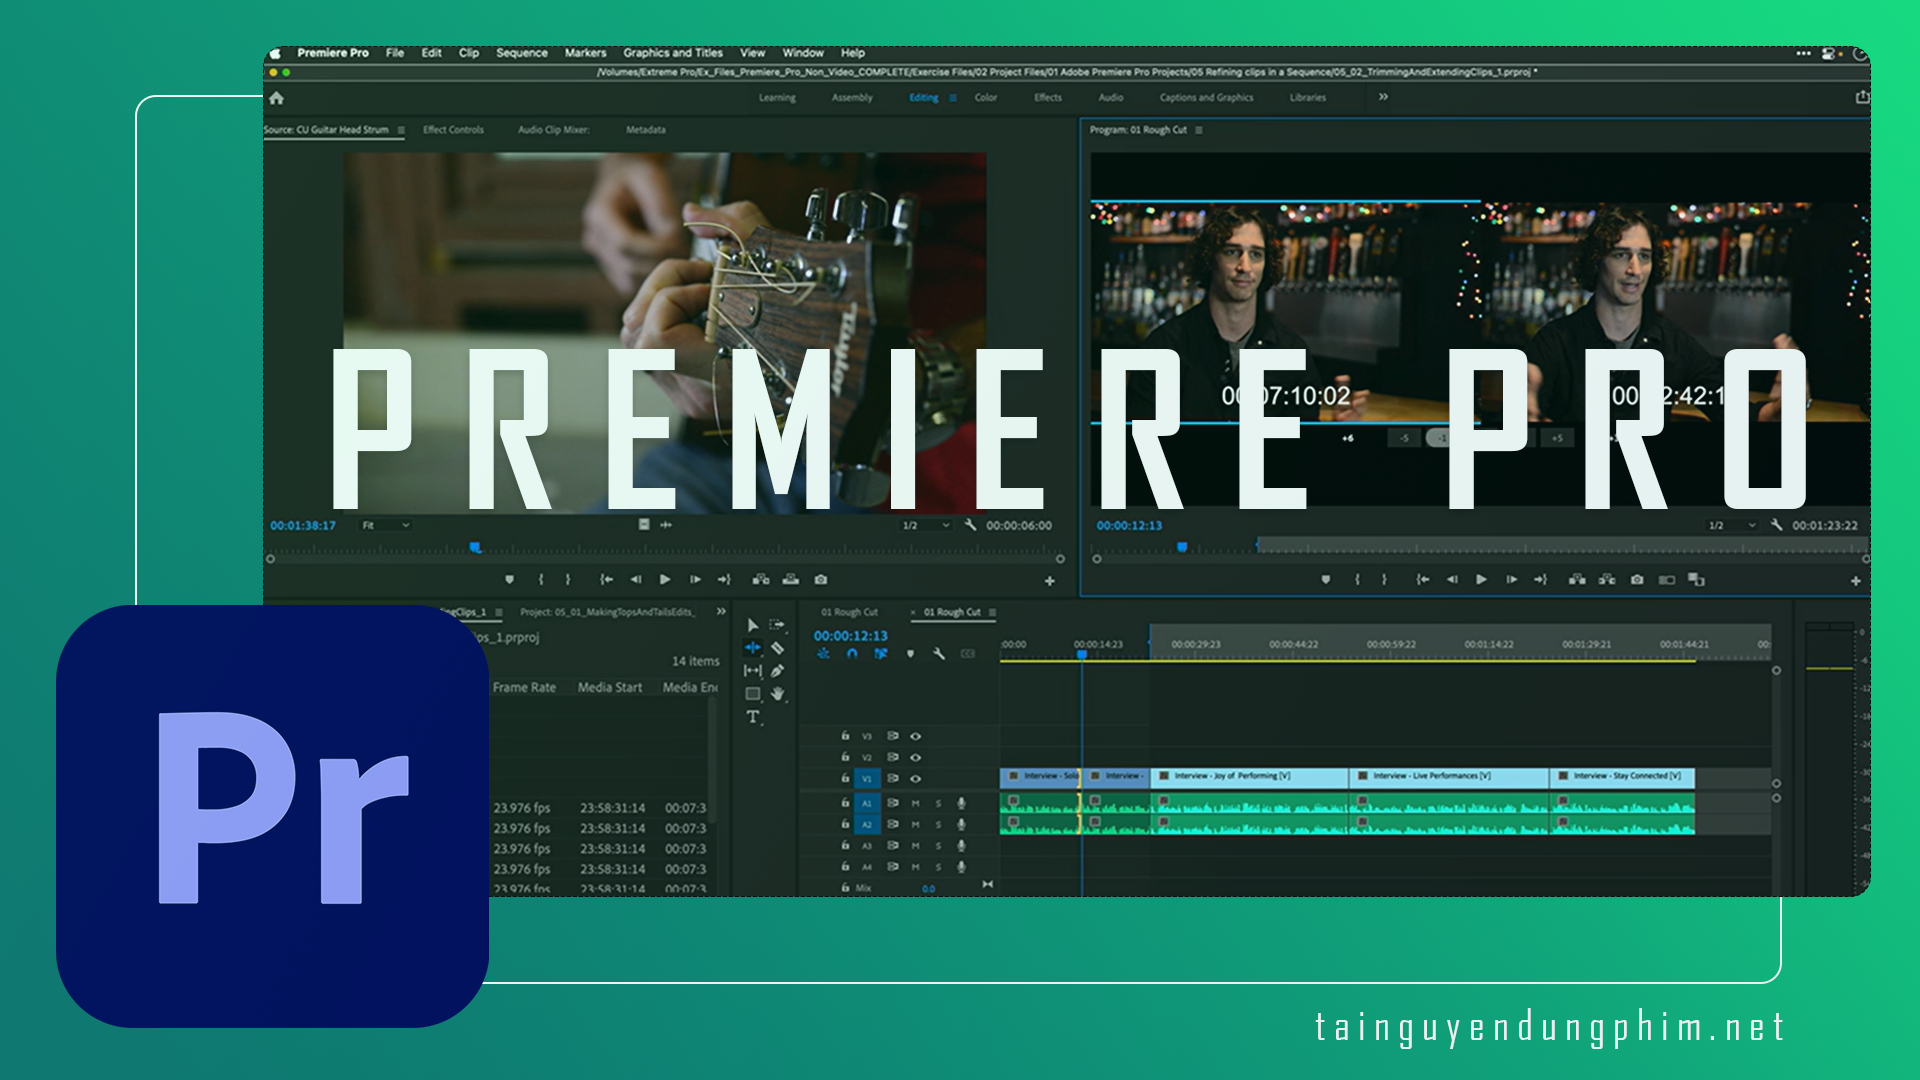Click Overwrite button in Source monitor

[x=791, y=580]
